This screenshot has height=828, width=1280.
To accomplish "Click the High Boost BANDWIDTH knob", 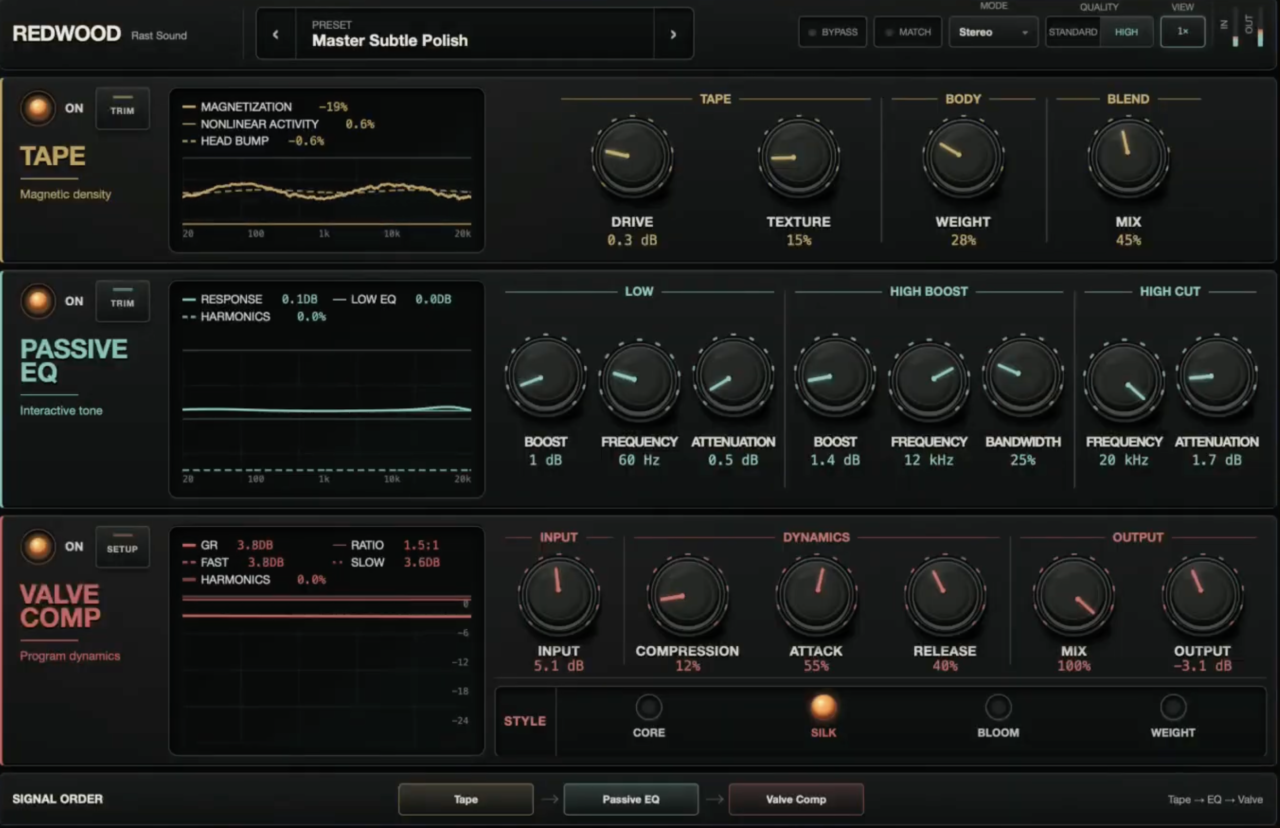I will point(1023,377).
